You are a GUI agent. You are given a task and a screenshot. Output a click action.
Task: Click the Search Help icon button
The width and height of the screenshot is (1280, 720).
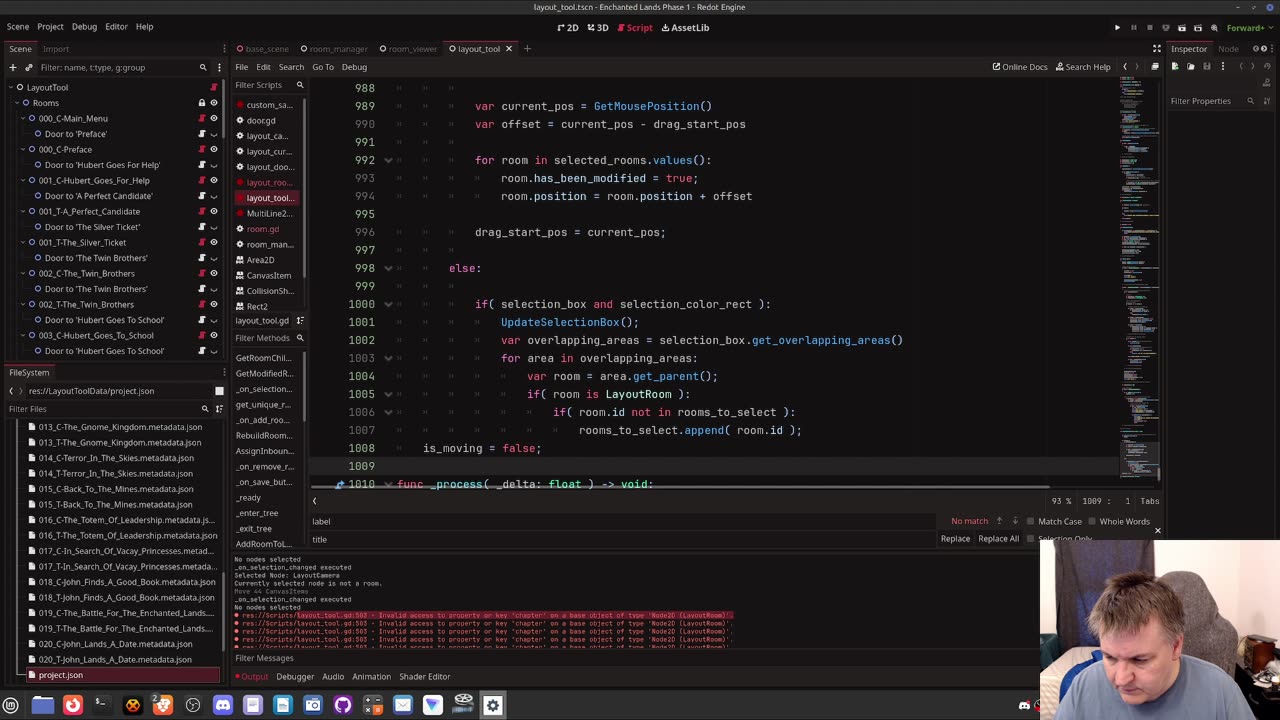(x=1081, y=67)
